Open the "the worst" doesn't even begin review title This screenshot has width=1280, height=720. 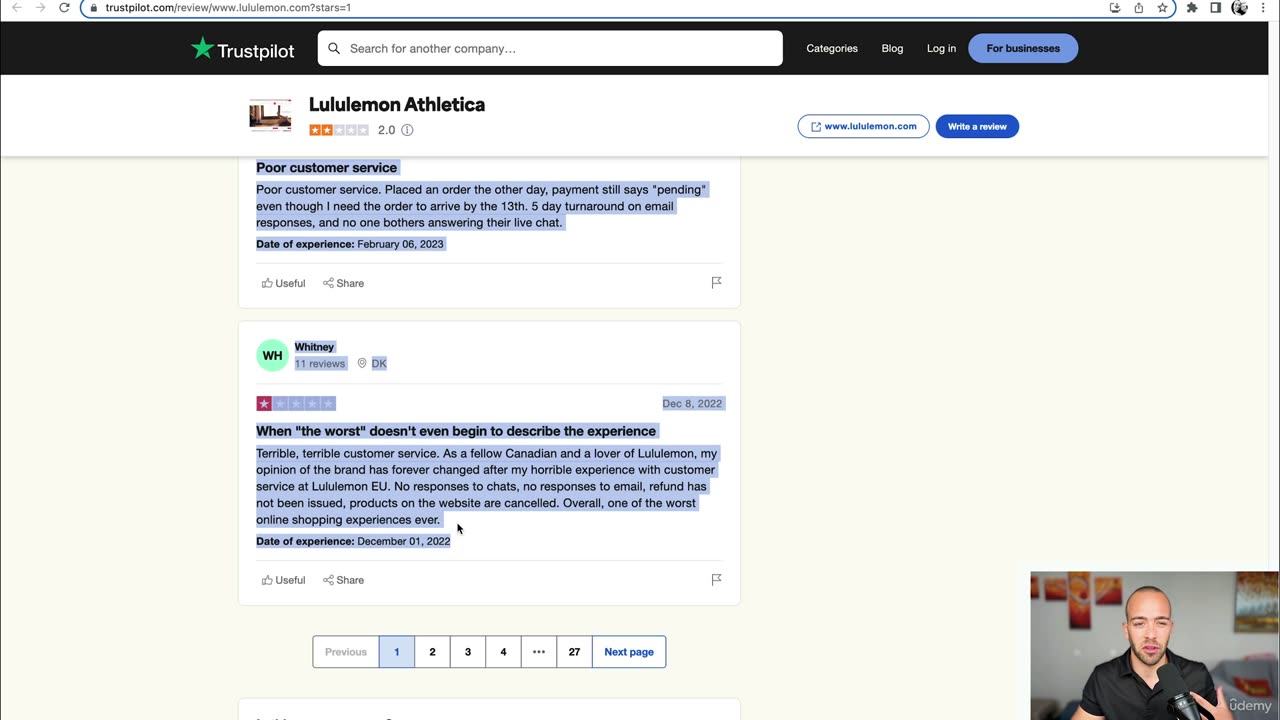(x=456, y=431)
